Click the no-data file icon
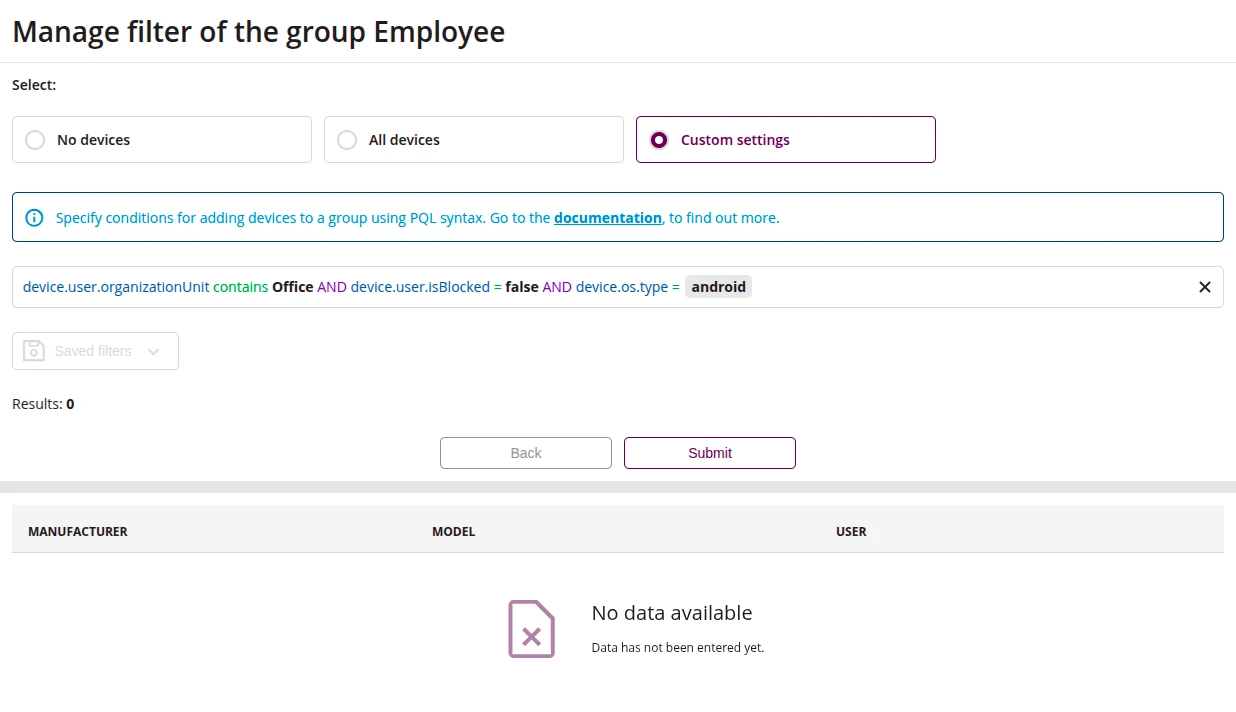This screenshot has height=712, width=1236. (531, 629)
